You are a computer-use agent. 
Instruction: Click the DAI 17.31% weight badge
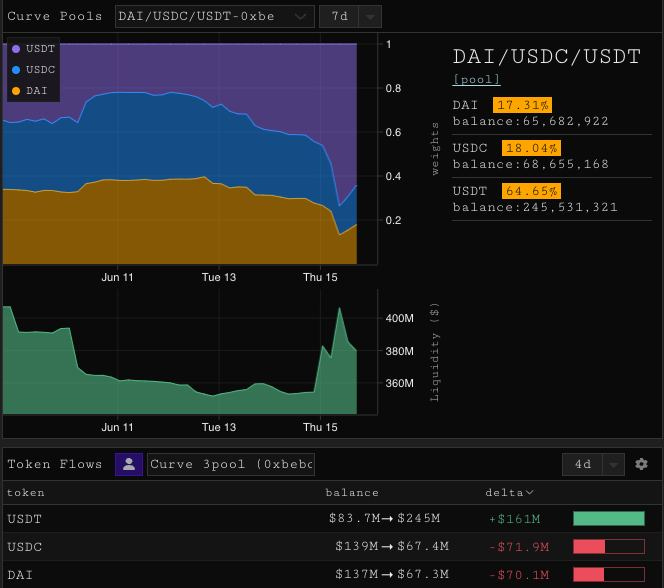tap(522, 105)
